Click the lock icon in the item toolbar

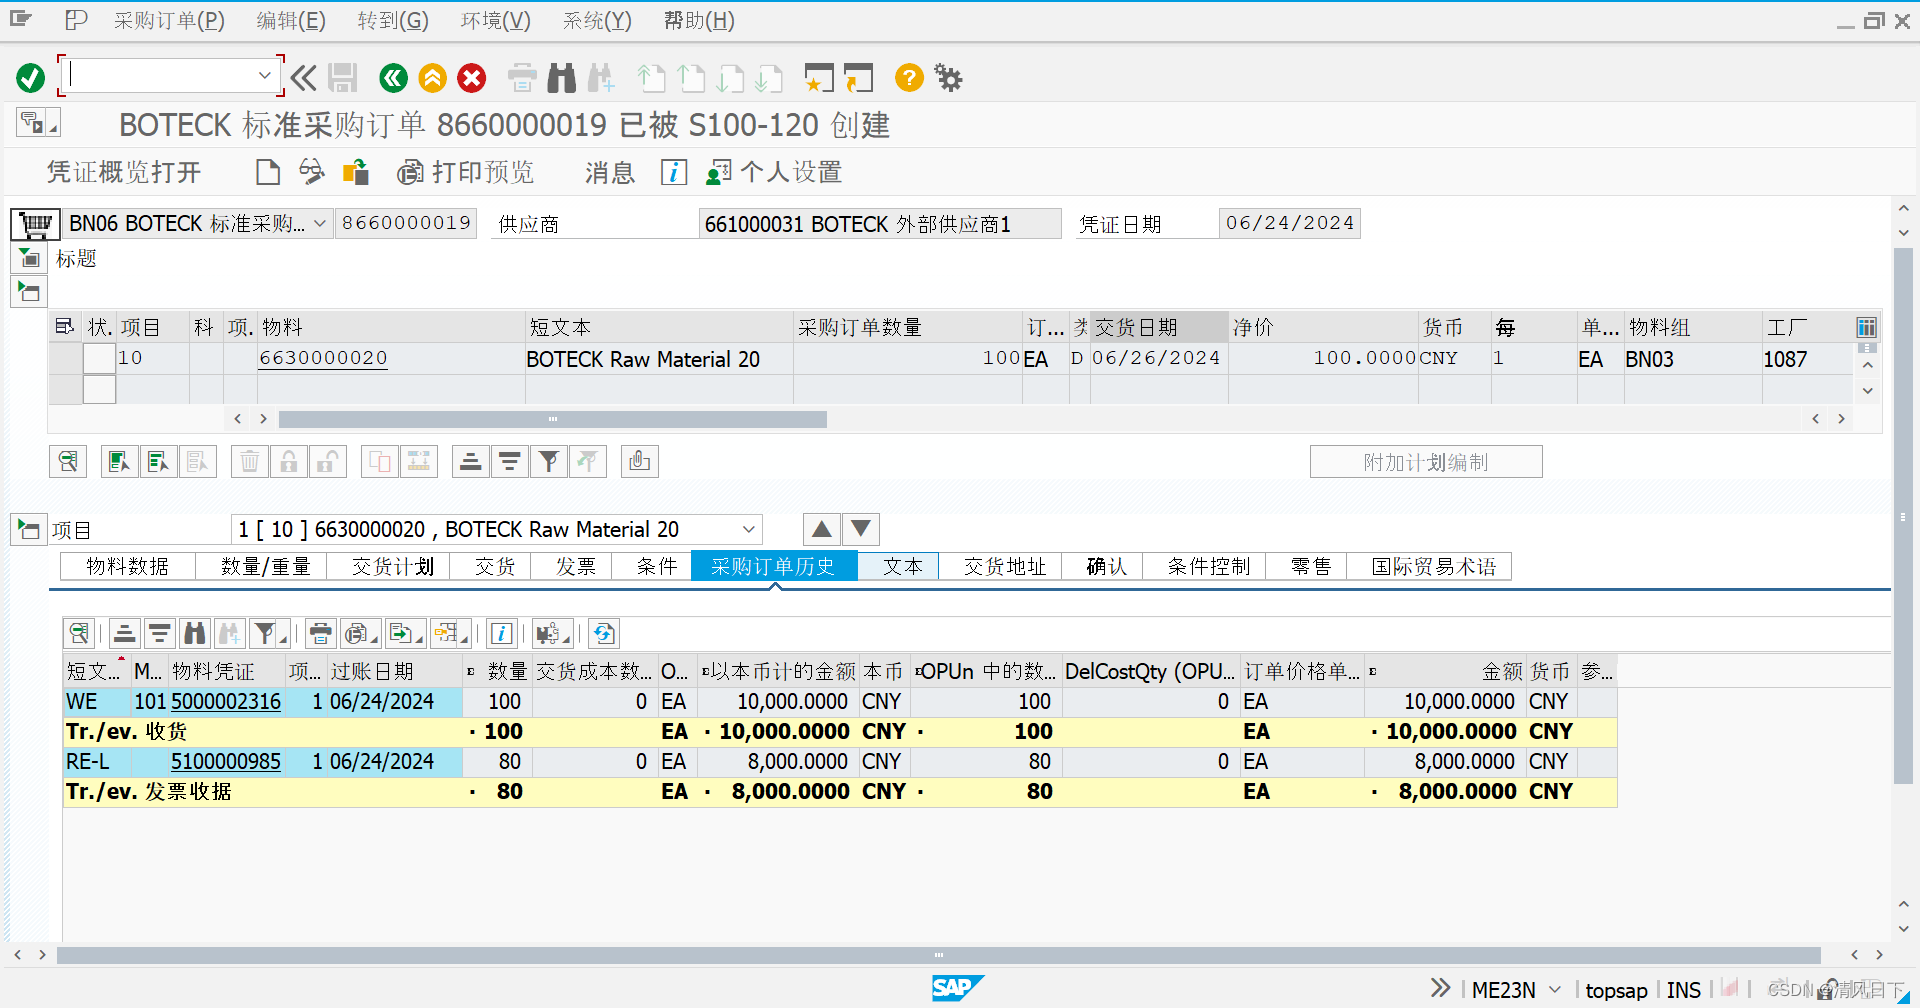pyautogui.click(x=289, y=461)
